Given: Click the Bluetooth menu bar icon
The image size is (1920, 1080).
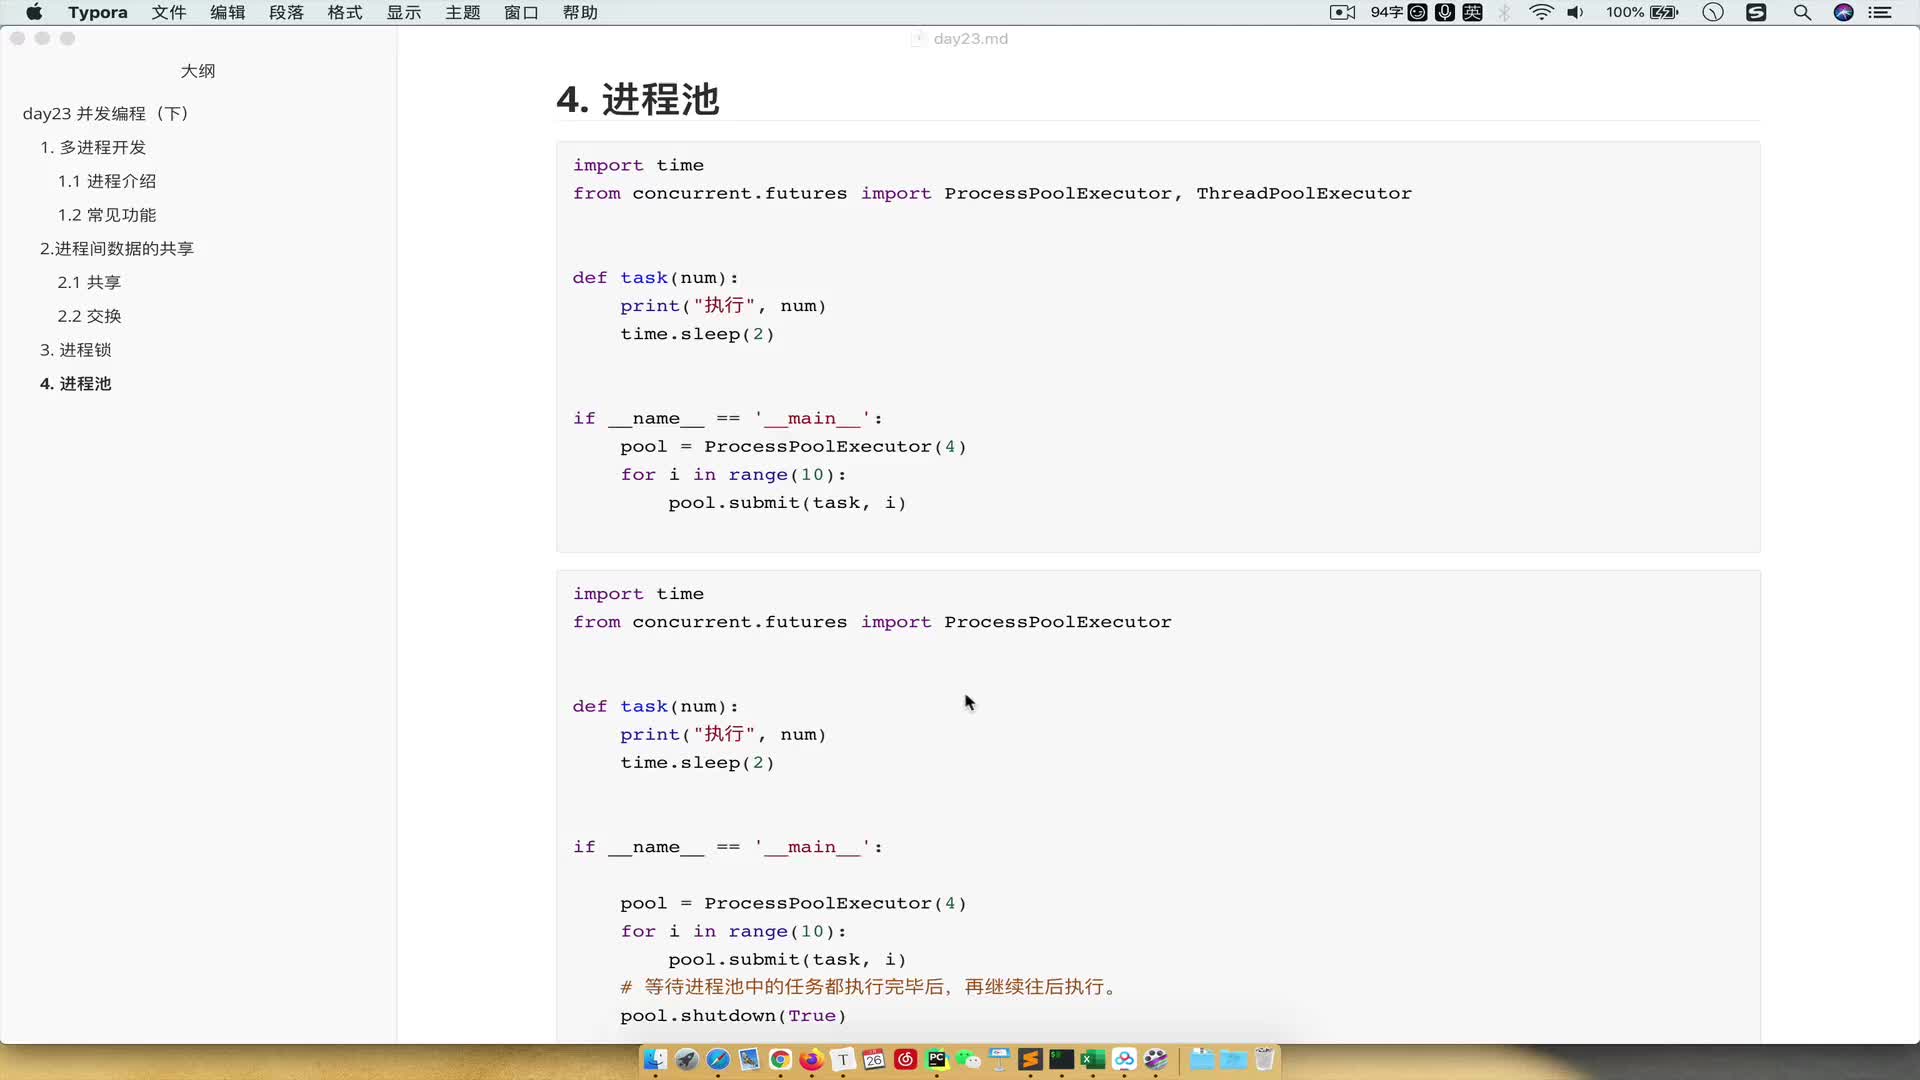Looking at the screenshot, I should pyautogui.click(x=1504, y=12).
